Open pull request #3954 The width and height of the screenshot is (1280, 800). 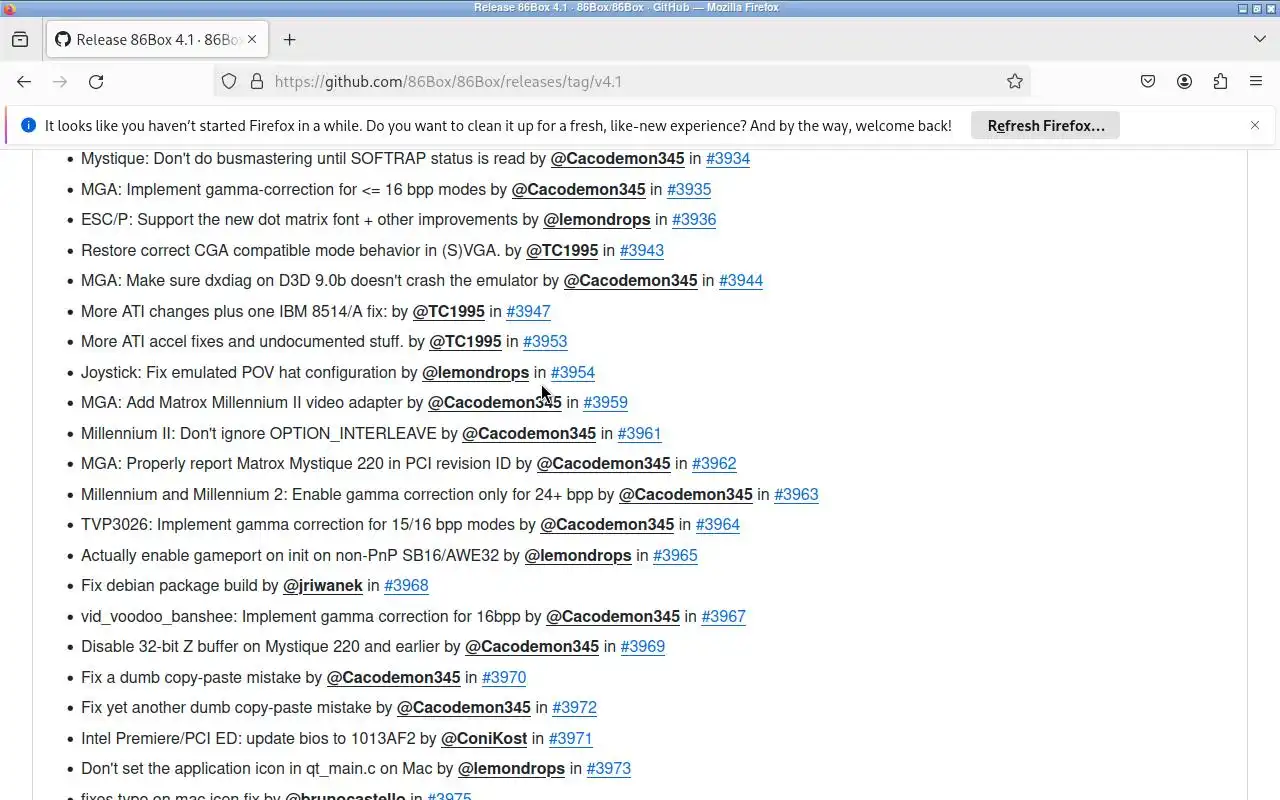(x=573, y=372)
